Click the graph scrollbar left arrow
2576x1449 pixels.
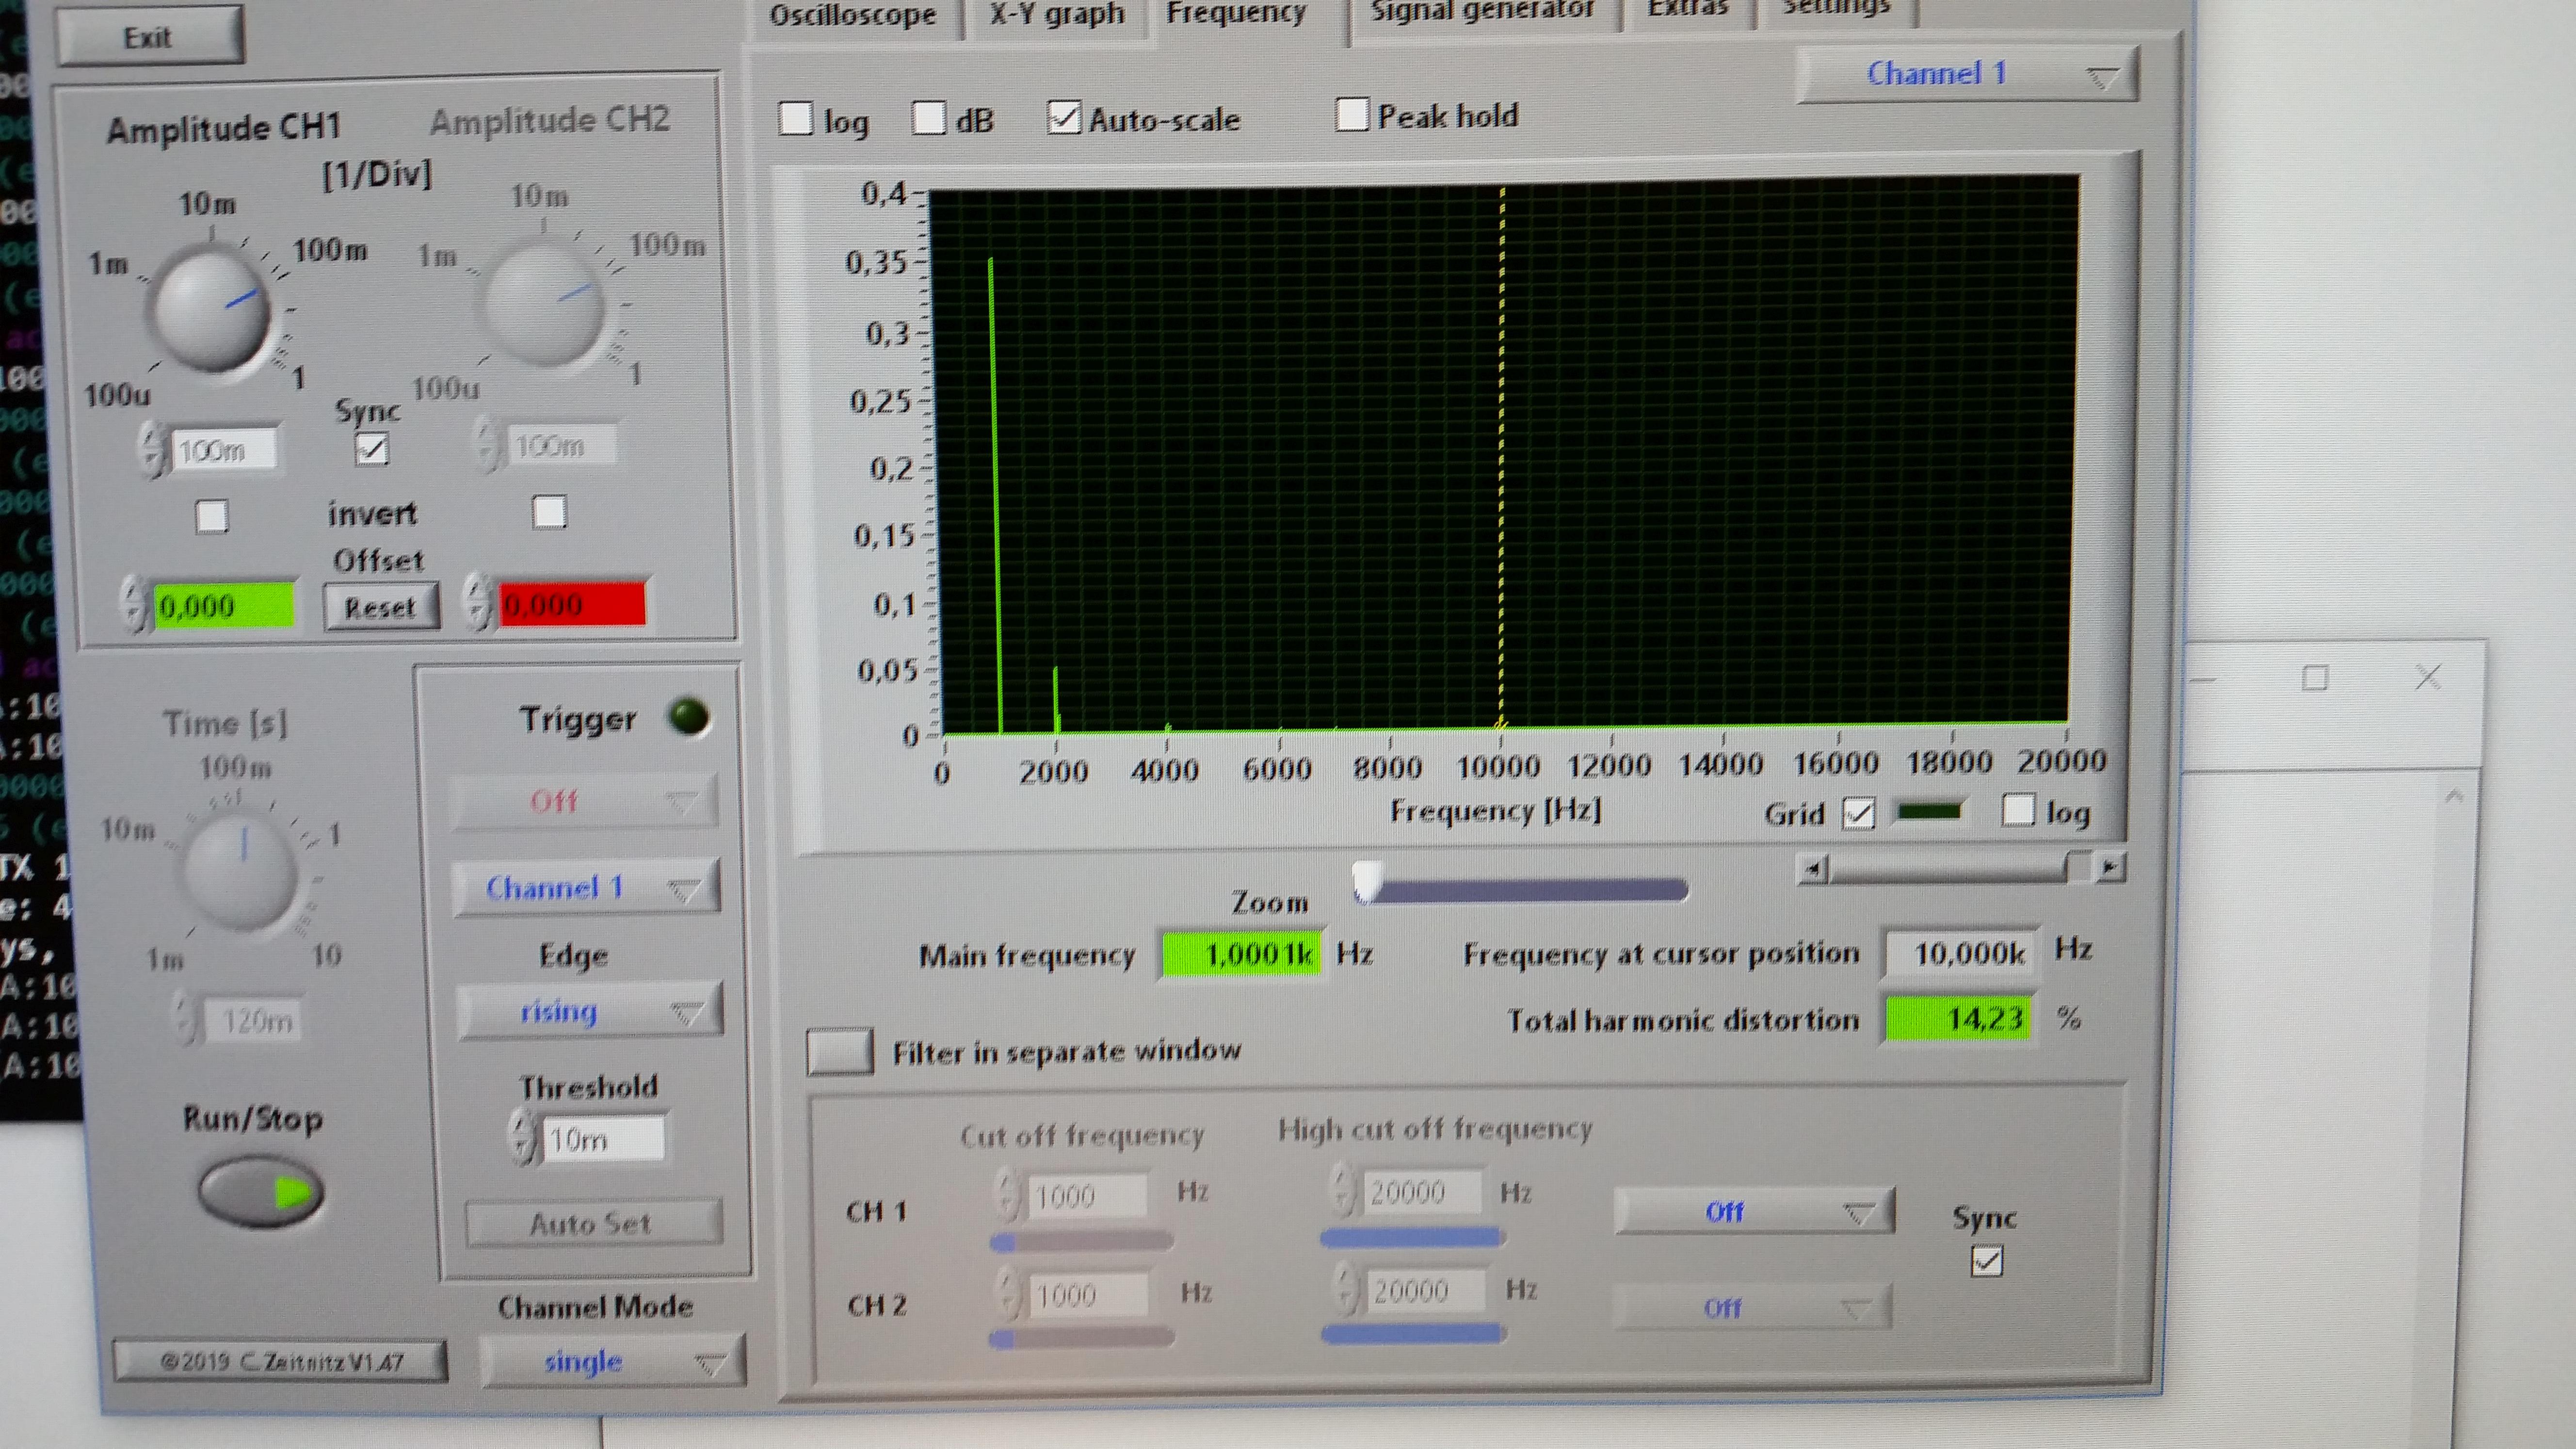coord(1813,869)
